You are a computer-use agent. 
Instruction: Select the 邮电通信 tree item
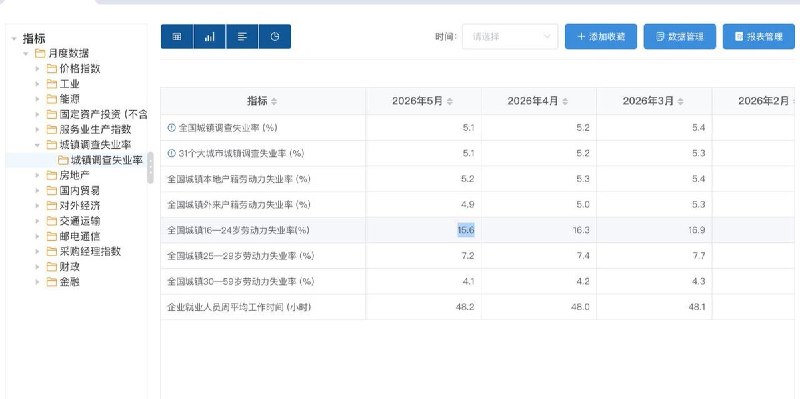pyautogui.click(x=80, y=236)
